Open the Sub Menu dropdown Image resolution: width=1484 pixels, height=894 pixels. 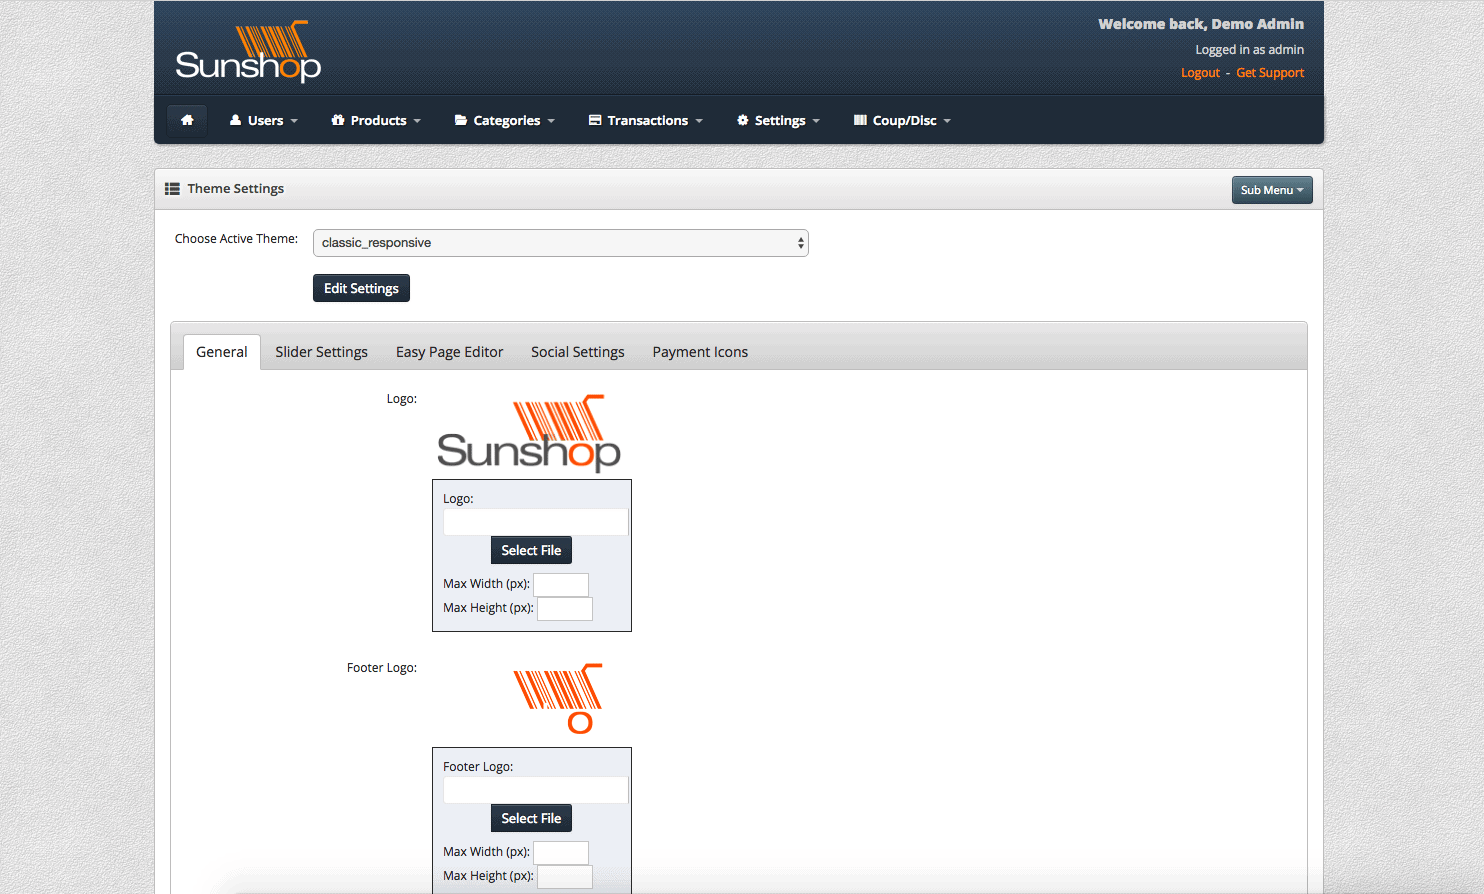click(1272, 190)
